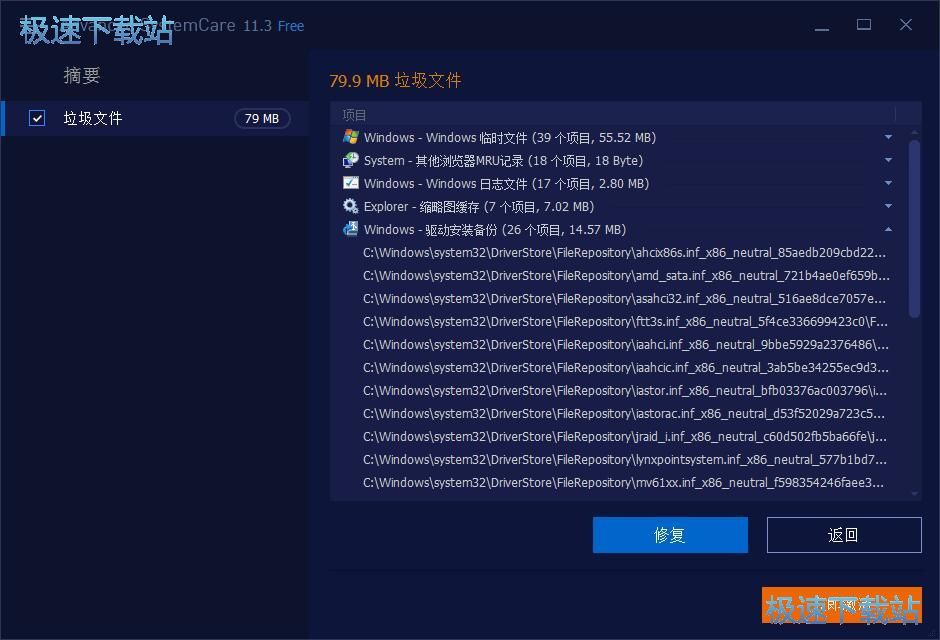Open the 摘要 summary section
Viewport: 940px width, 640px height.
[x=82, y=76]
